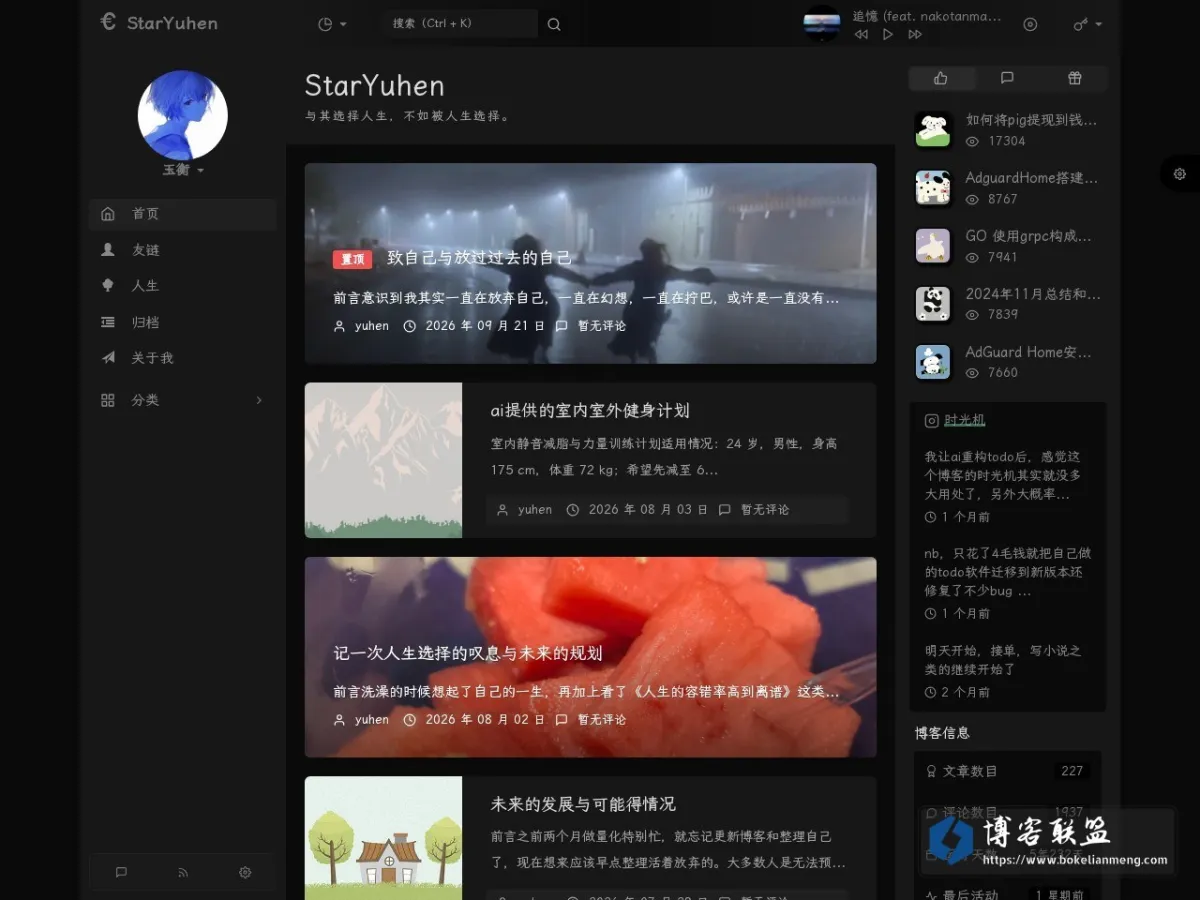Open popular post AdguardHome搭建…

1031,178
